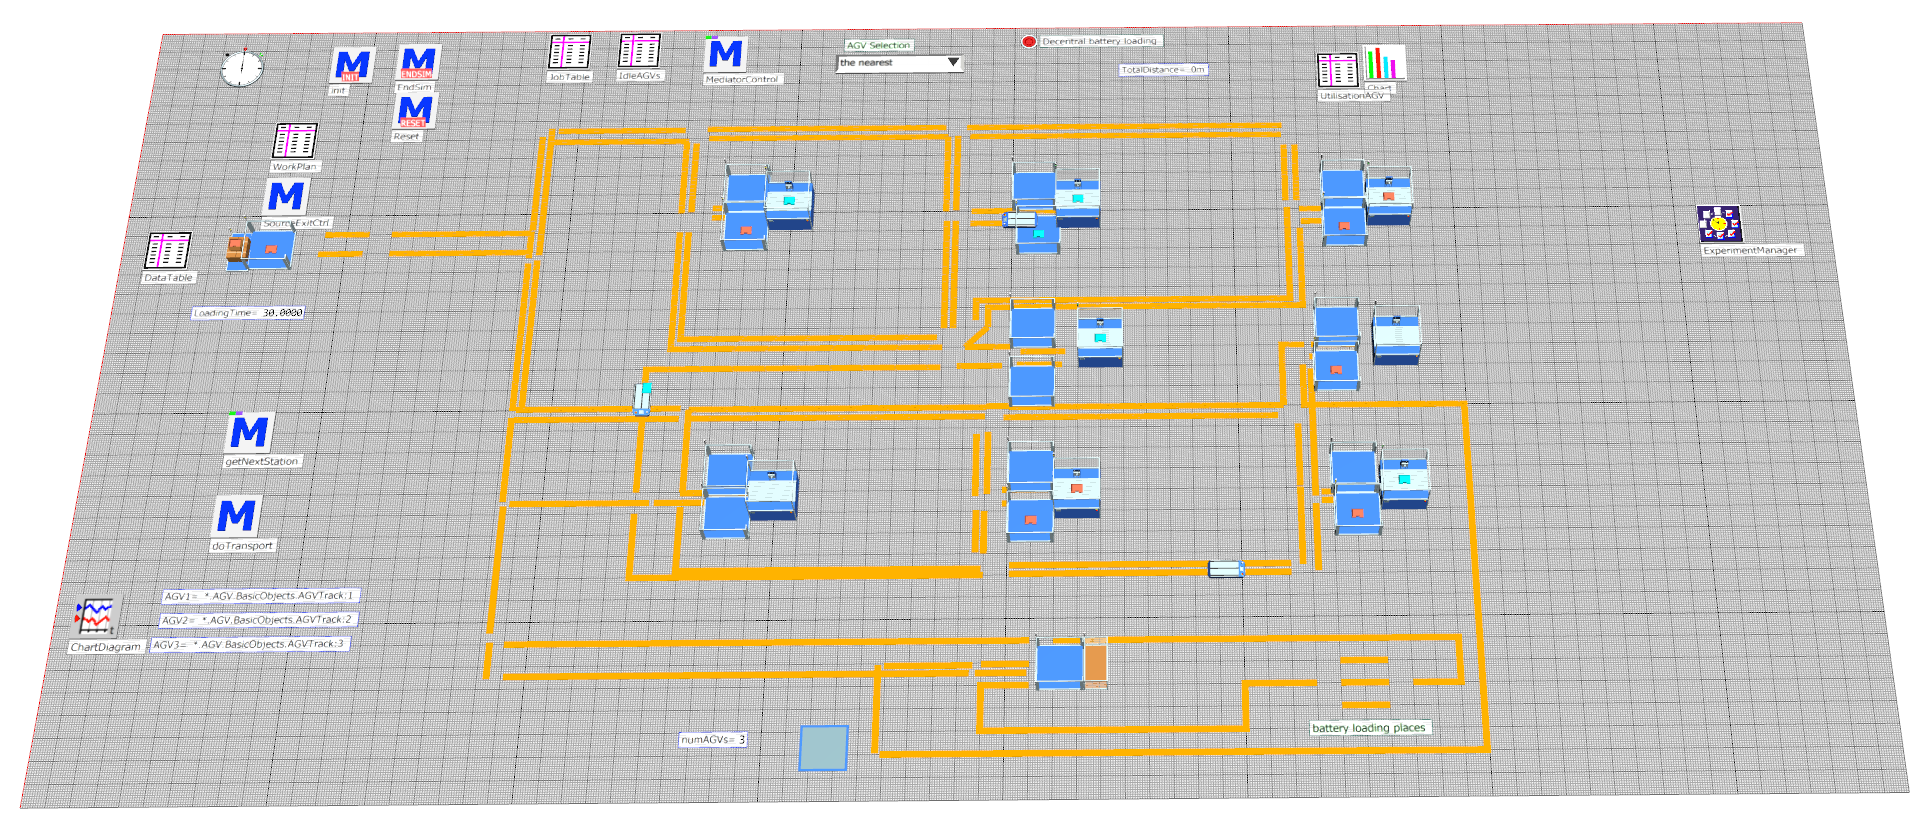The image size is (1915, 831).
Task: Select the light blue square near numAGVs
Action: [x=823, y=748]
